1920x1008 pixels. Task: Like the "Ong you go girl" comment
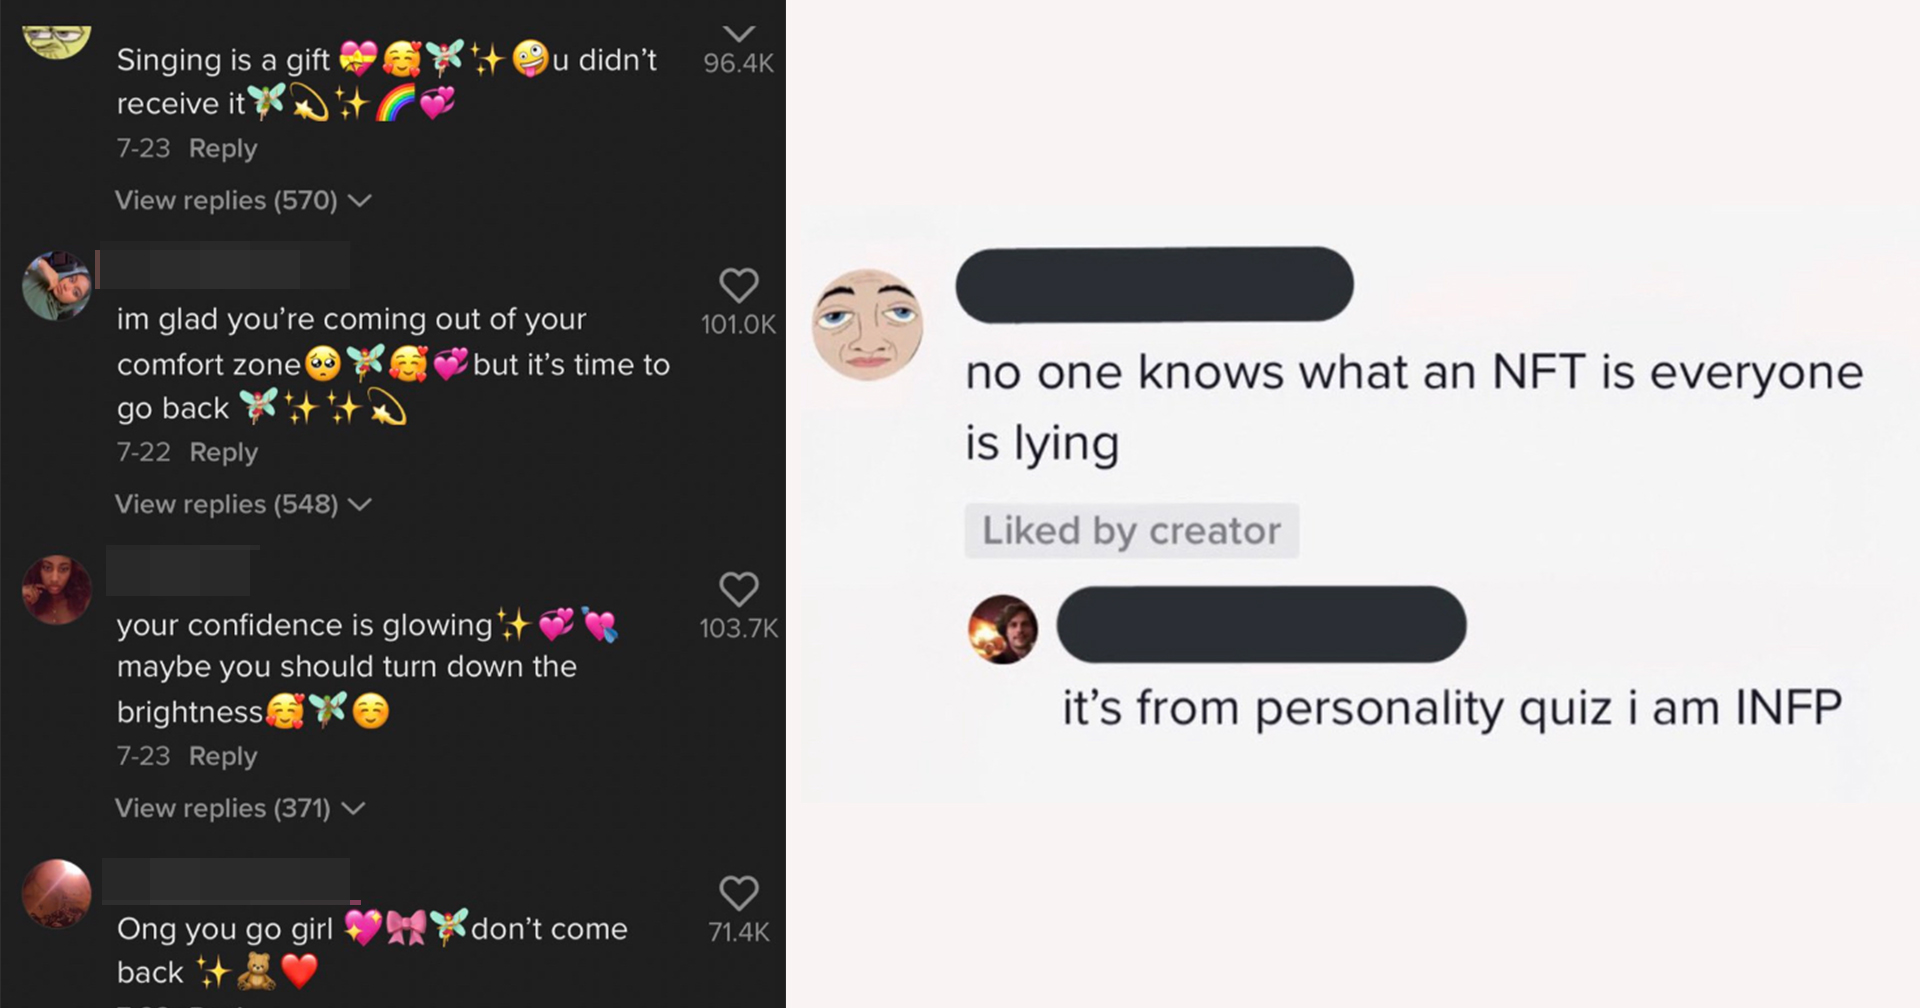pyautogui.click(x=738, y=893)
